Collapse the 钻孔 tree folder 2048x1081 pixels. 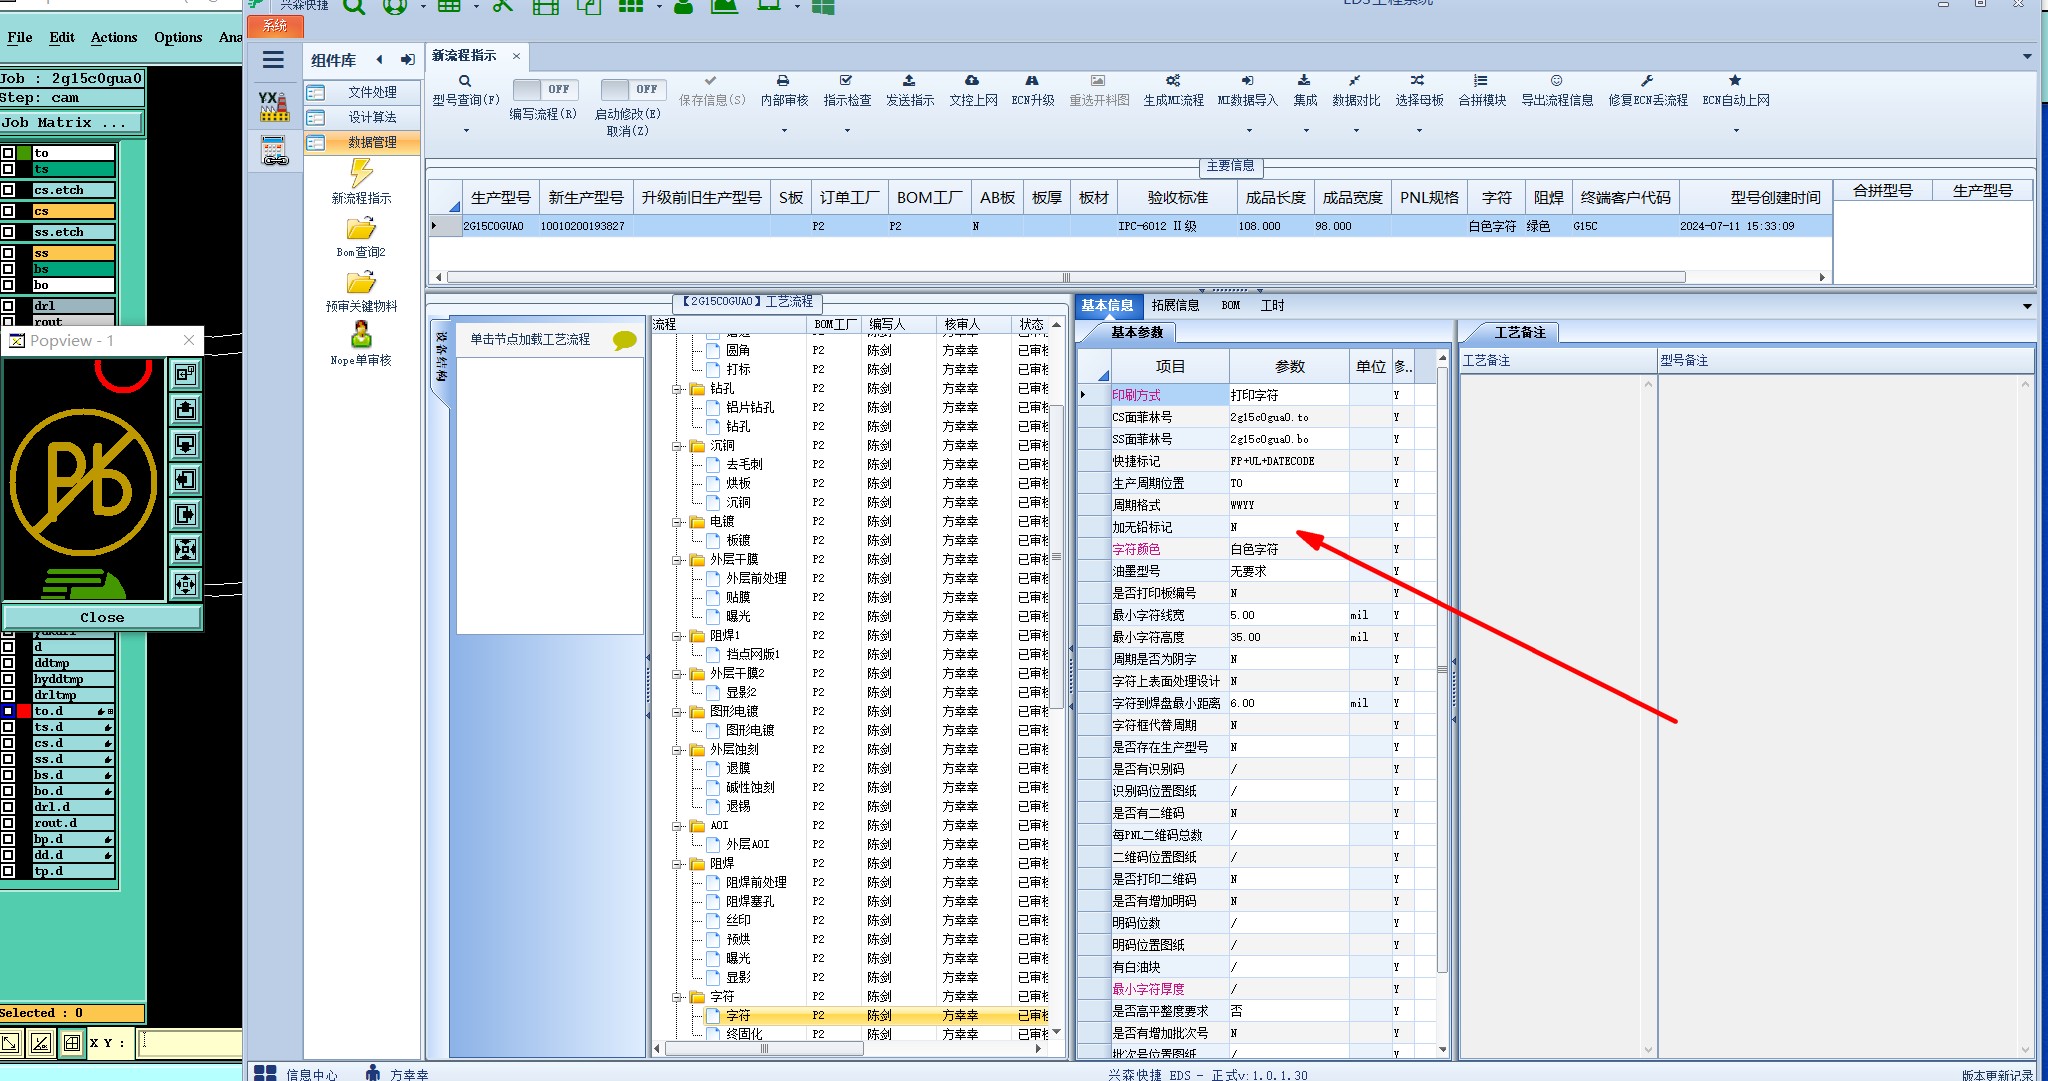pos(677,389)
